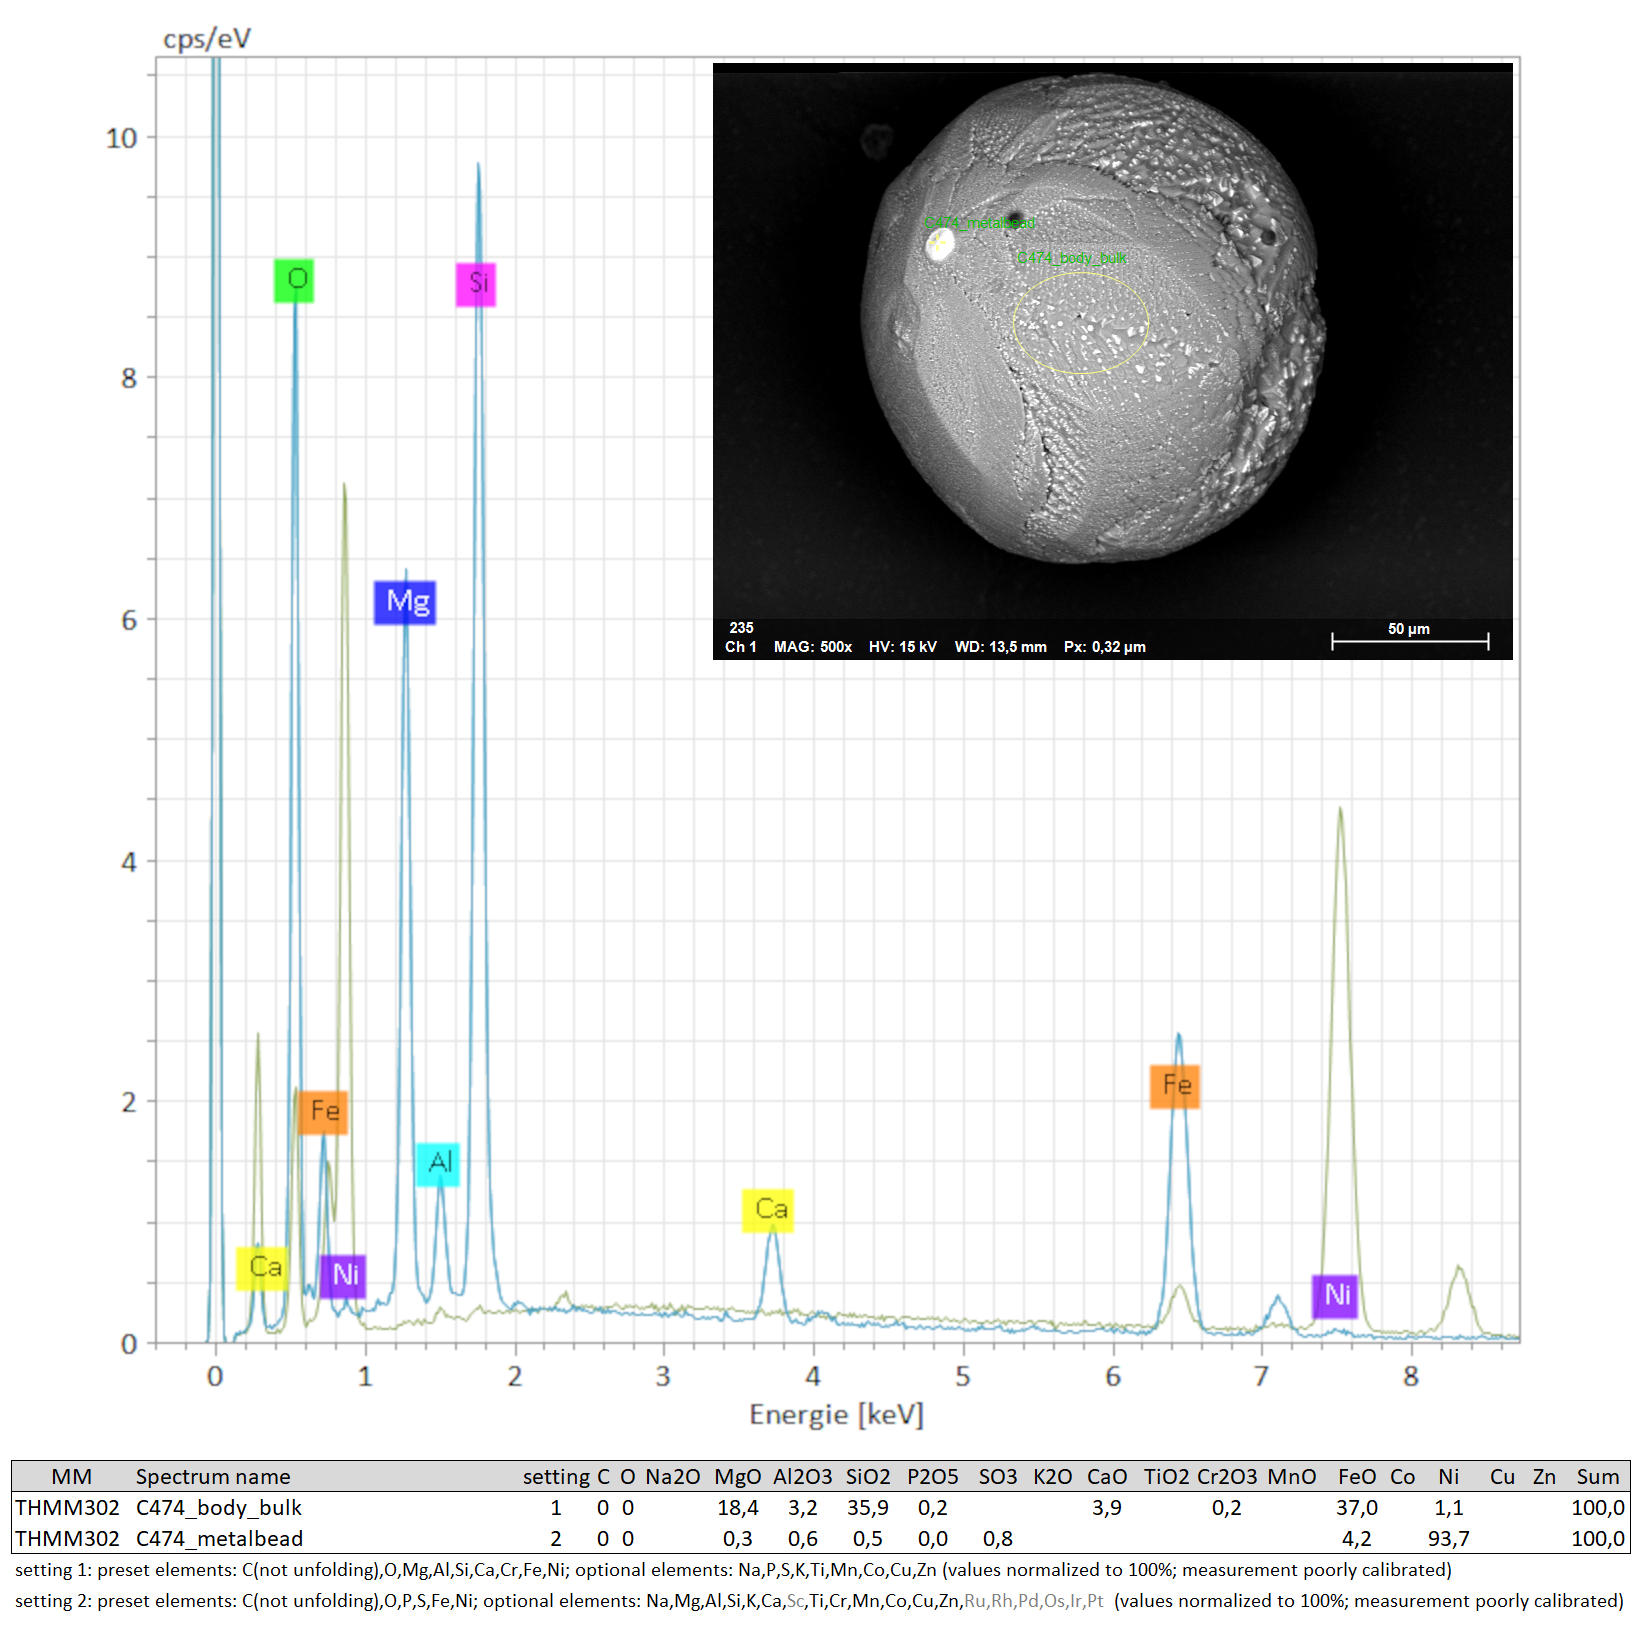Click the cps/eV axis unit label
This screenshot has width=1642, height=1632.
[x=207, y=39]
